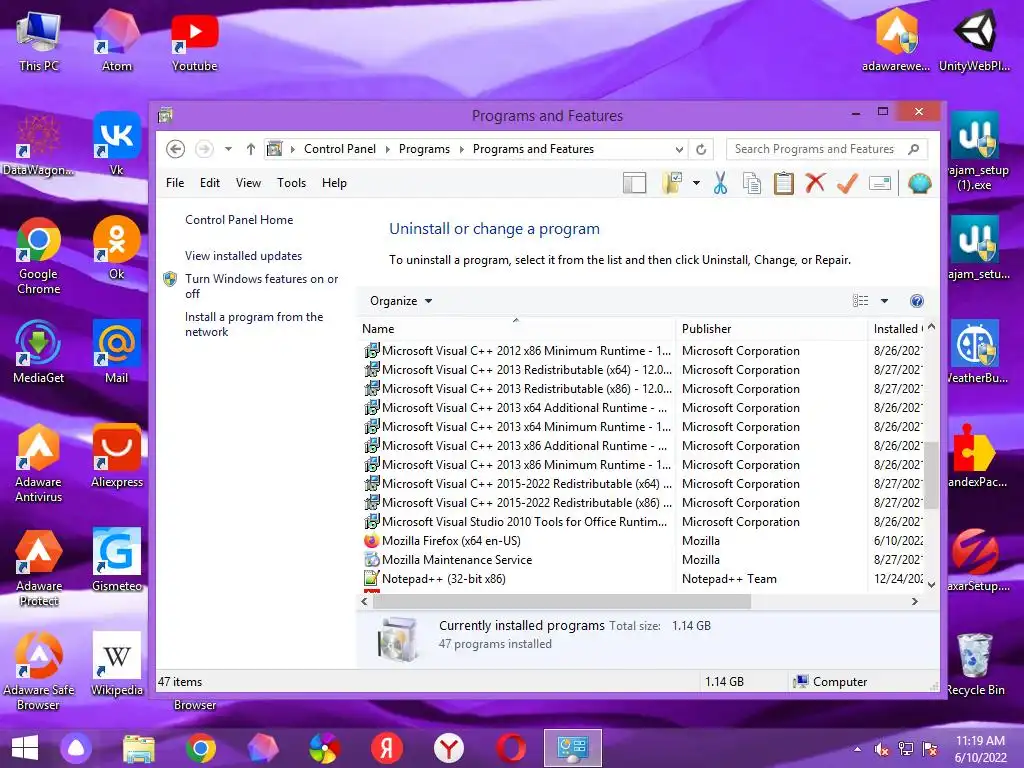Click the Copy toolbar icon
The image size is (1024, 768).
[x=752, y=184]
